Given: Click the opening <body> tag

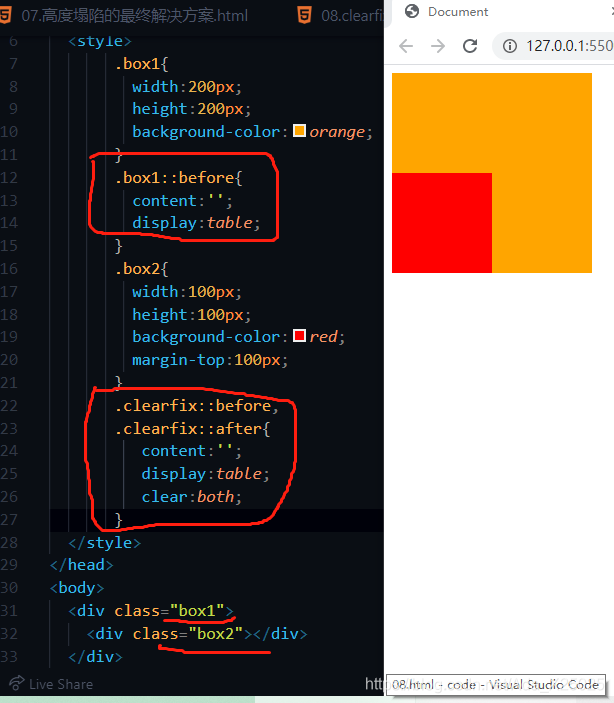Looking at the screenshot, I should [77, 588].
